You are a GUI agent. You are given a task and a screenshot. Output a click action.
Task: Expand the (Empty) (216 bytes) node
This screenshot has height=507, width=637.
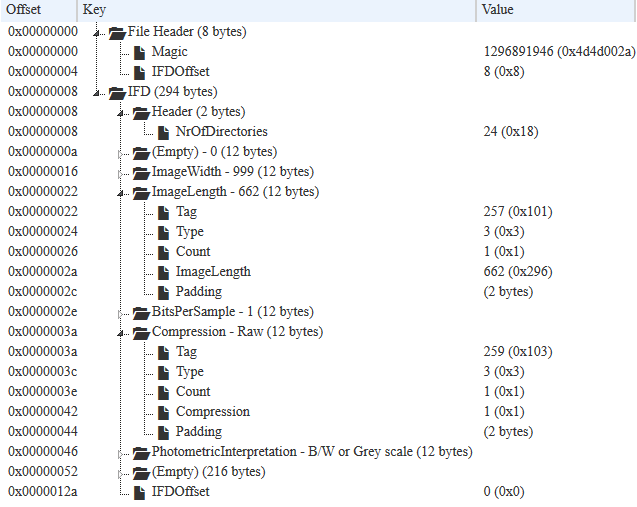coord(120,474)
